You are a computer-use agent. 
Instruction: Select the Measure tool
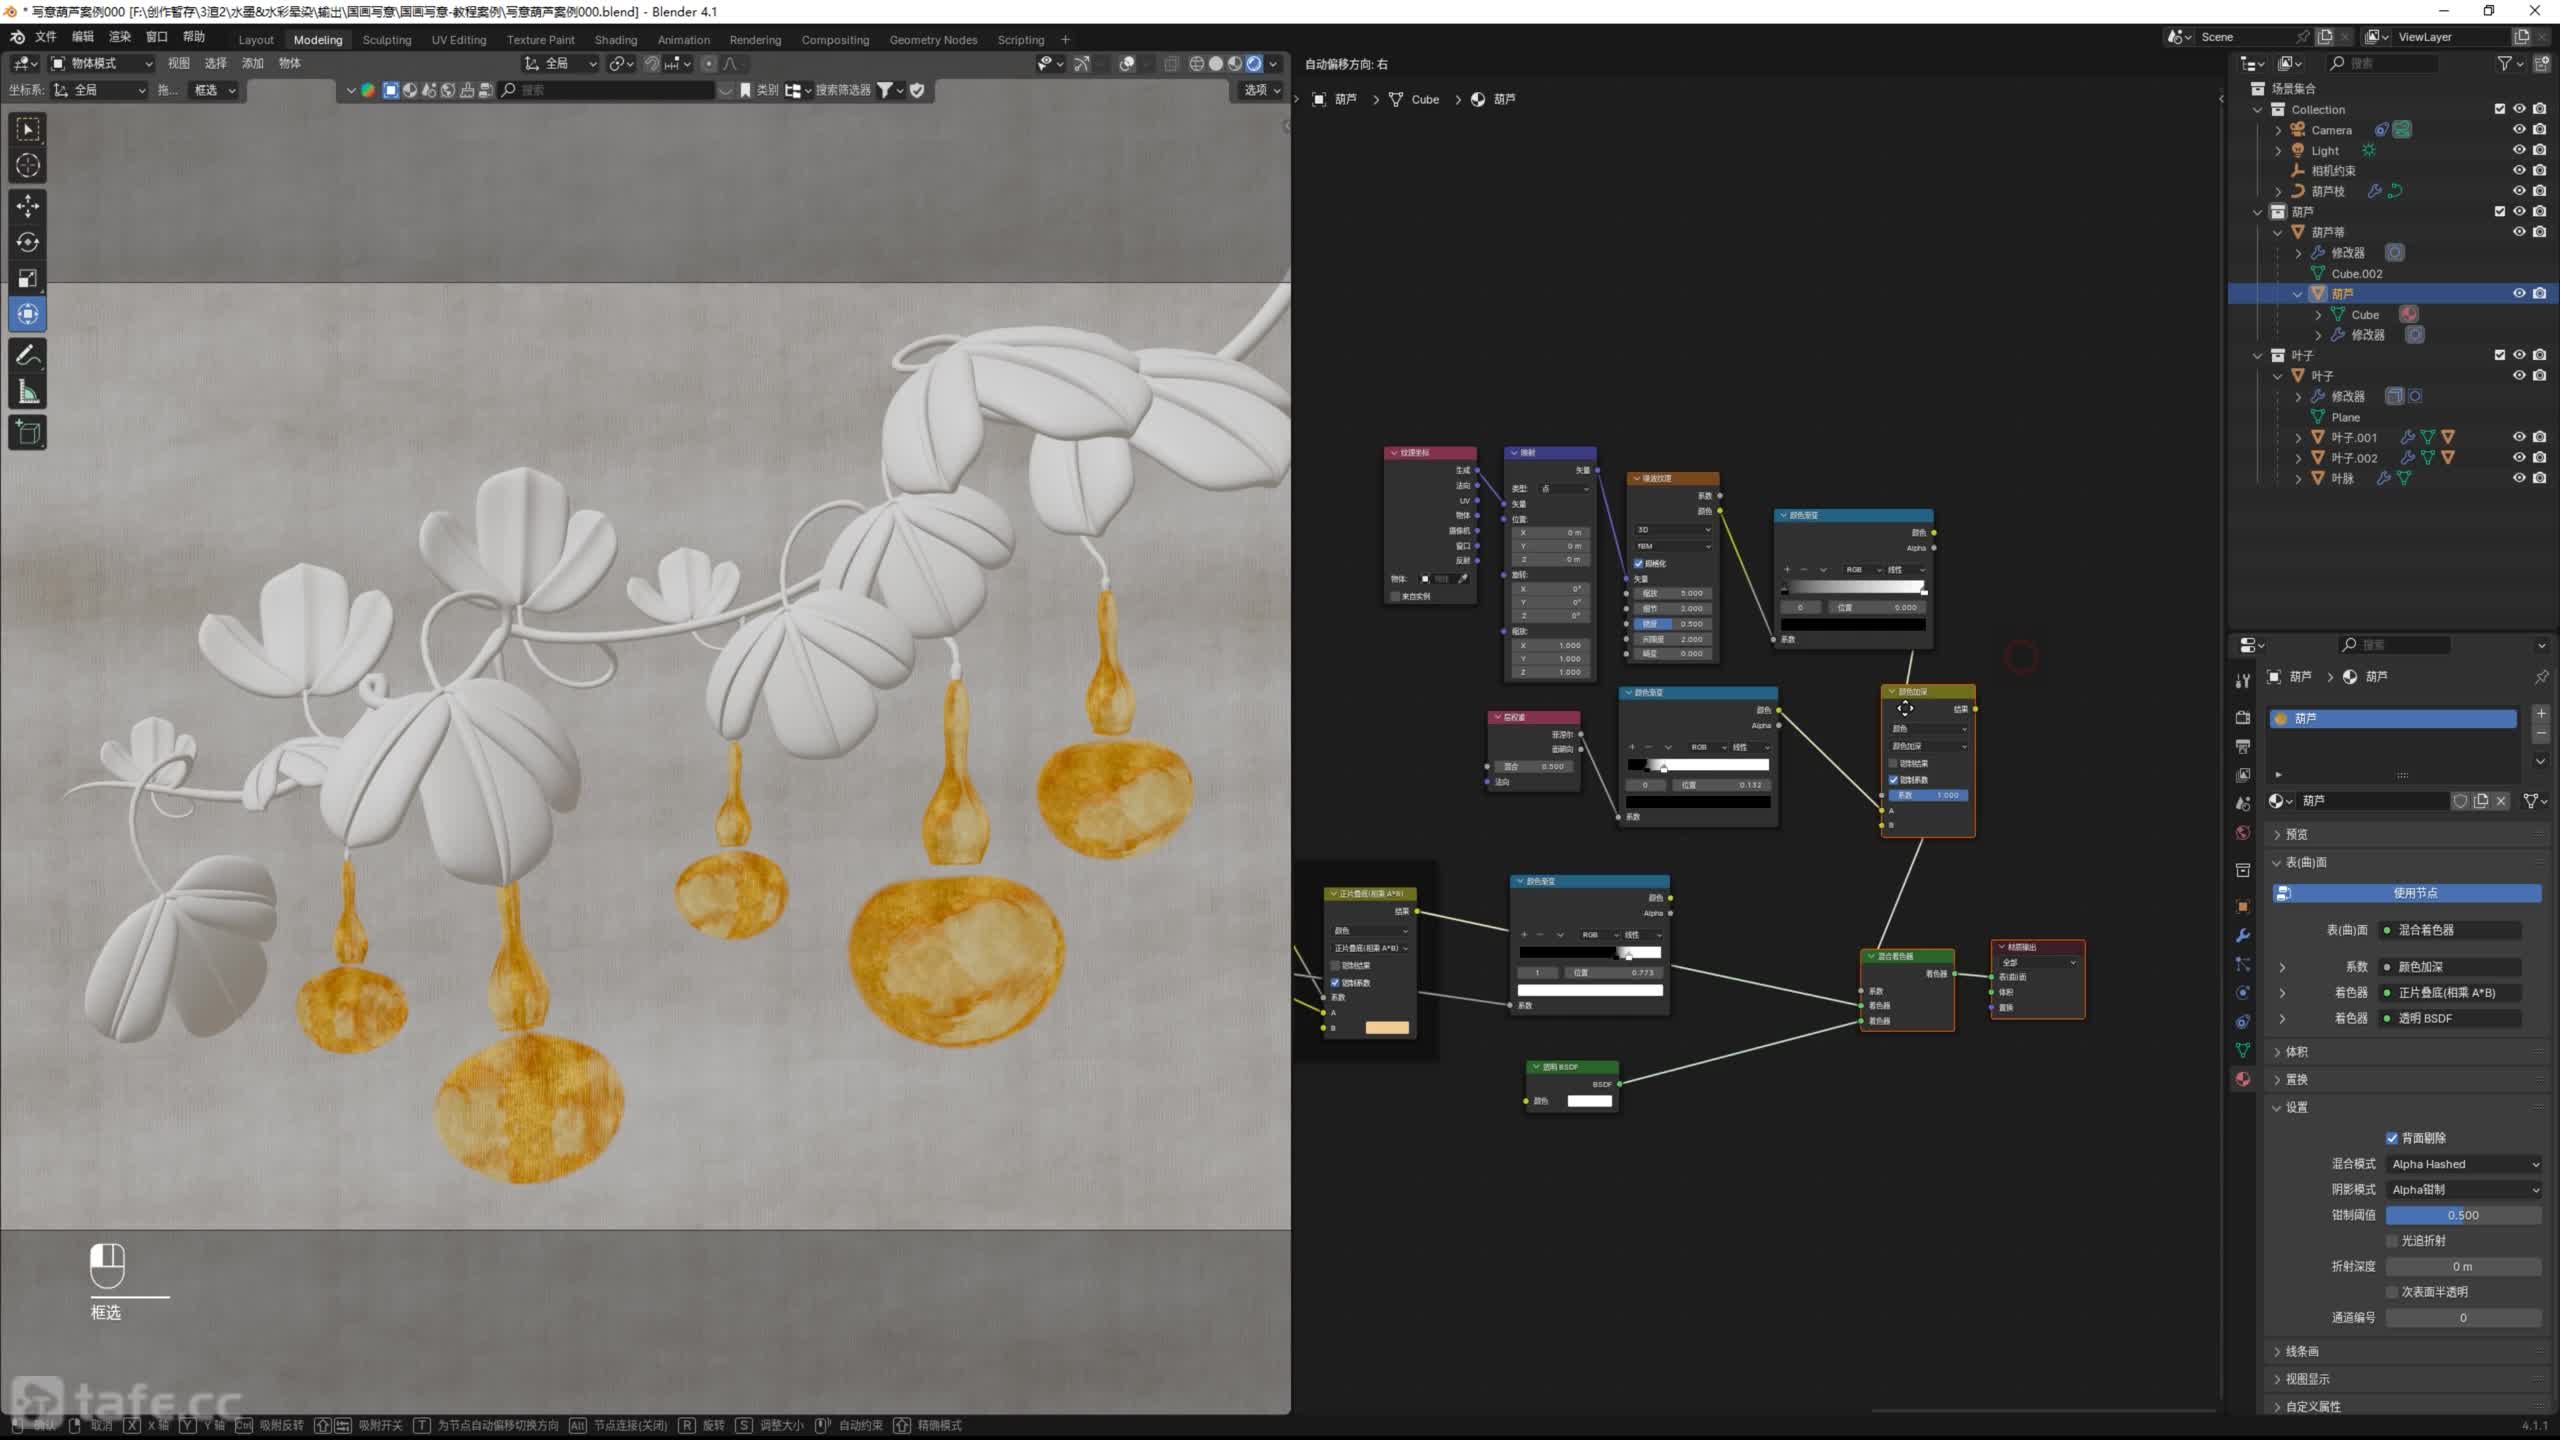[28, 393]
